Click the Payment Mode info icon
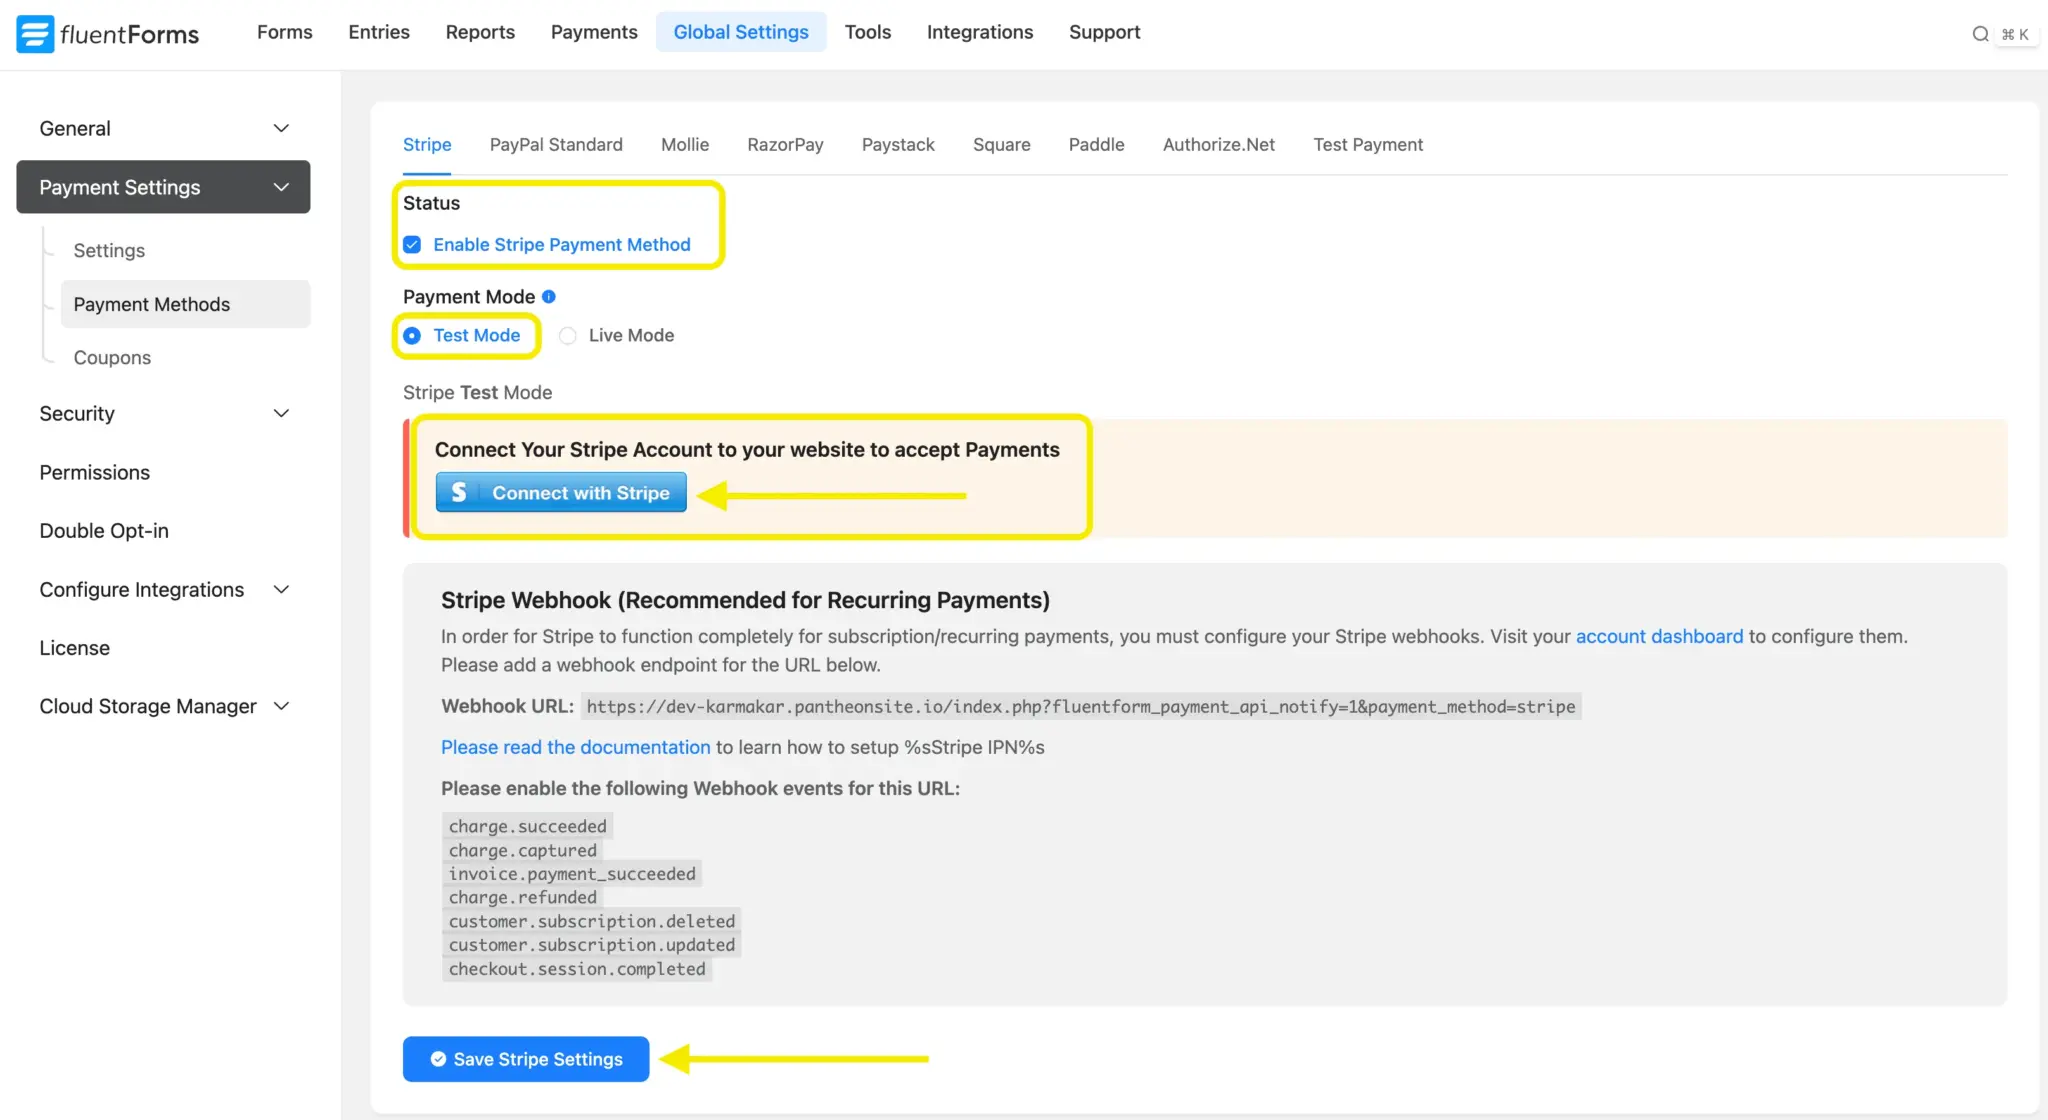The width and height of the screenshot is (2048, 1120). 548,297
